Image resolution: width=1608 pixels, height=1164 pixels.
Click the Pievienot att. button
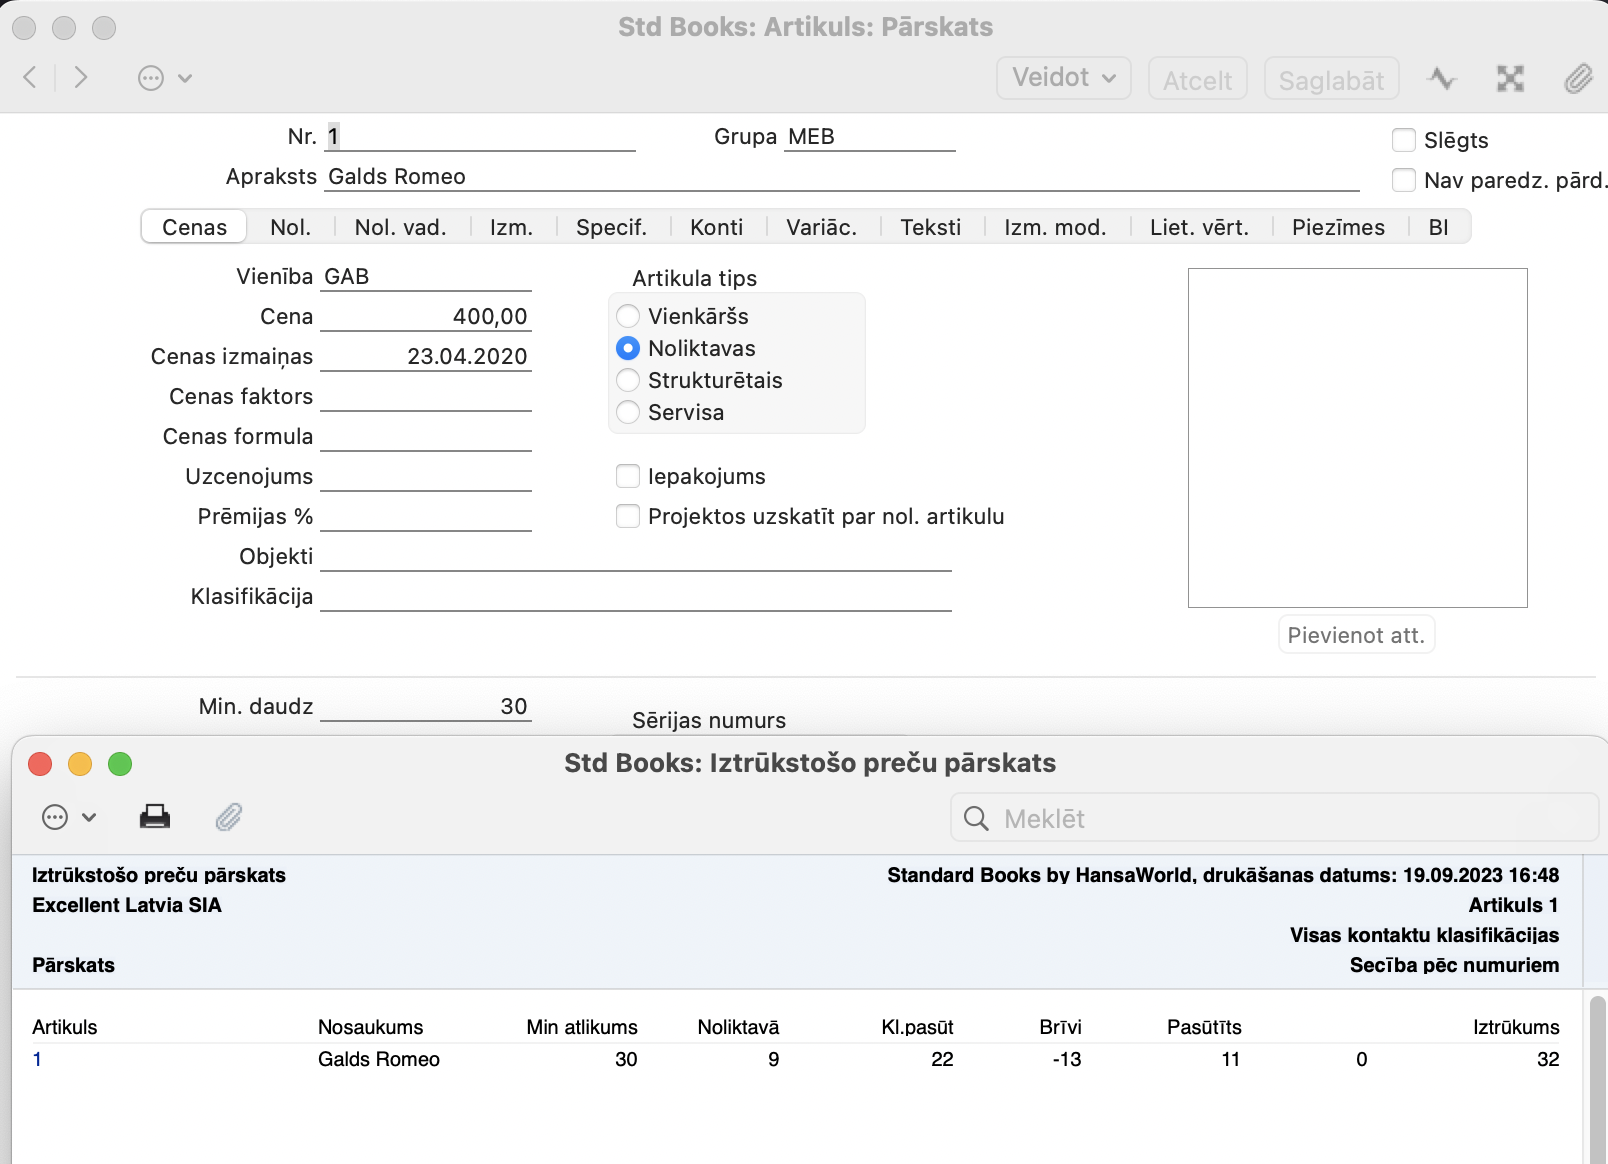1356,635
